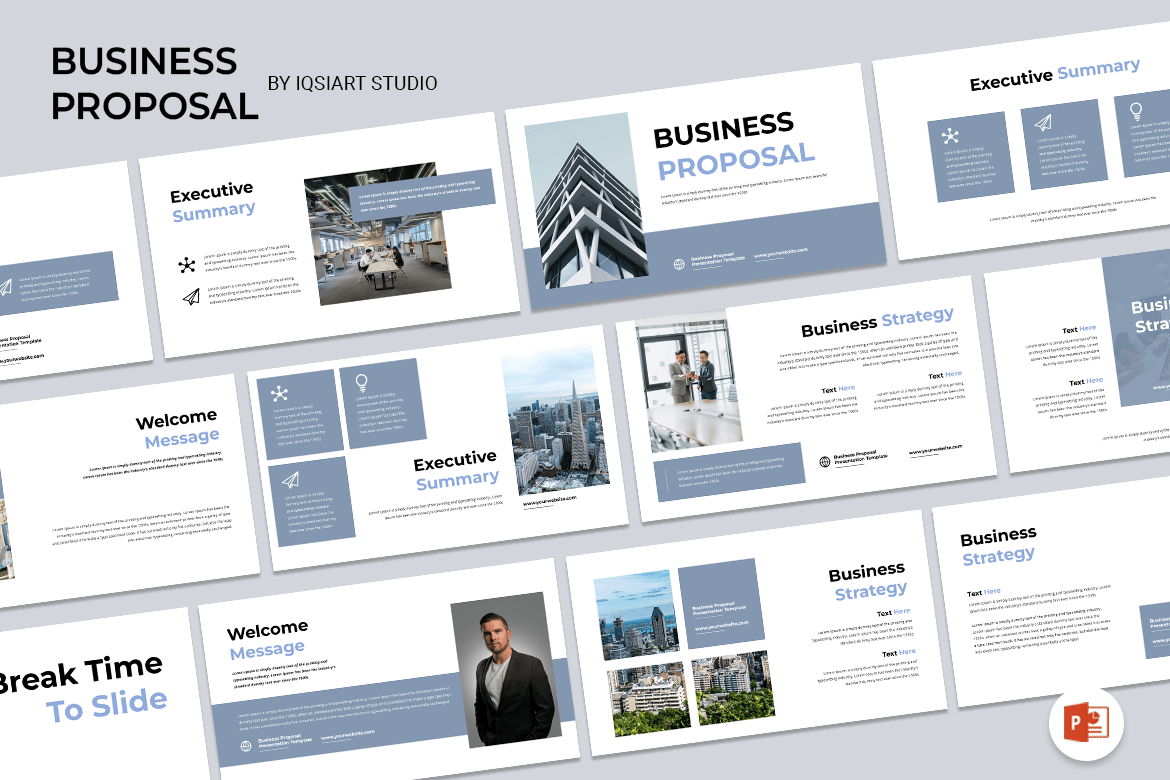The image size is (1170, 780).
Task: Click the PowerPoint logo badge
Action: coord(1086,723)
